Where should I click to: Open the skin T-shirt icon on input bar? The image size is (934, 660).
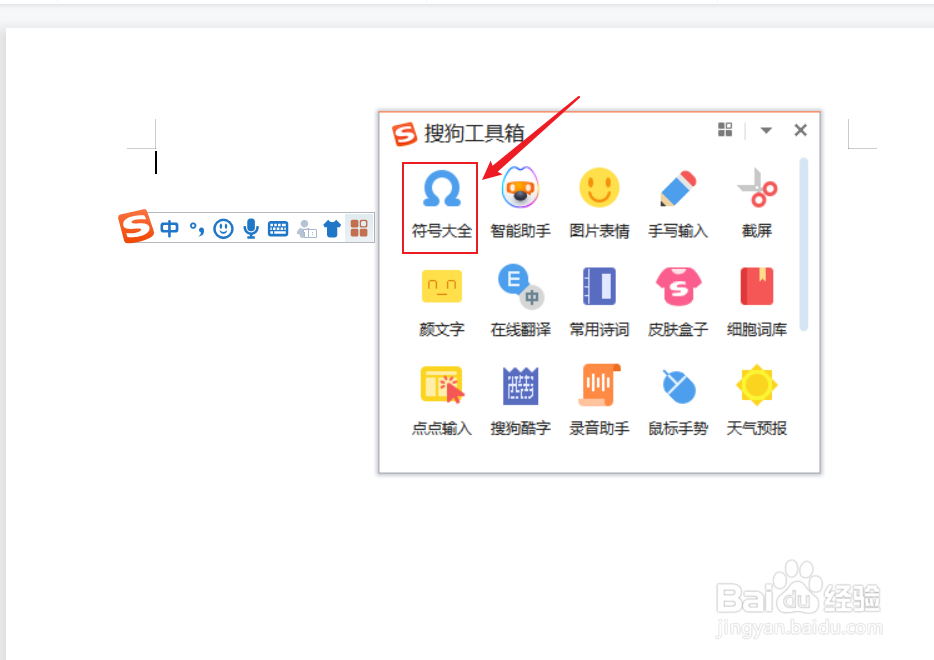[332, 228]
